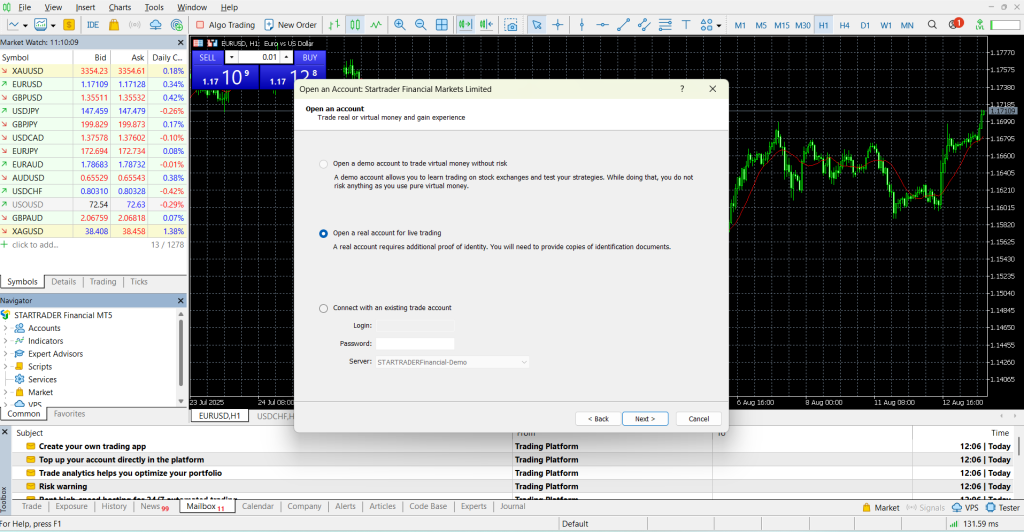The height and width of the screenshot is (532, 1024).
Task: Click the dialog help question mark
Action: pos(682,89)
